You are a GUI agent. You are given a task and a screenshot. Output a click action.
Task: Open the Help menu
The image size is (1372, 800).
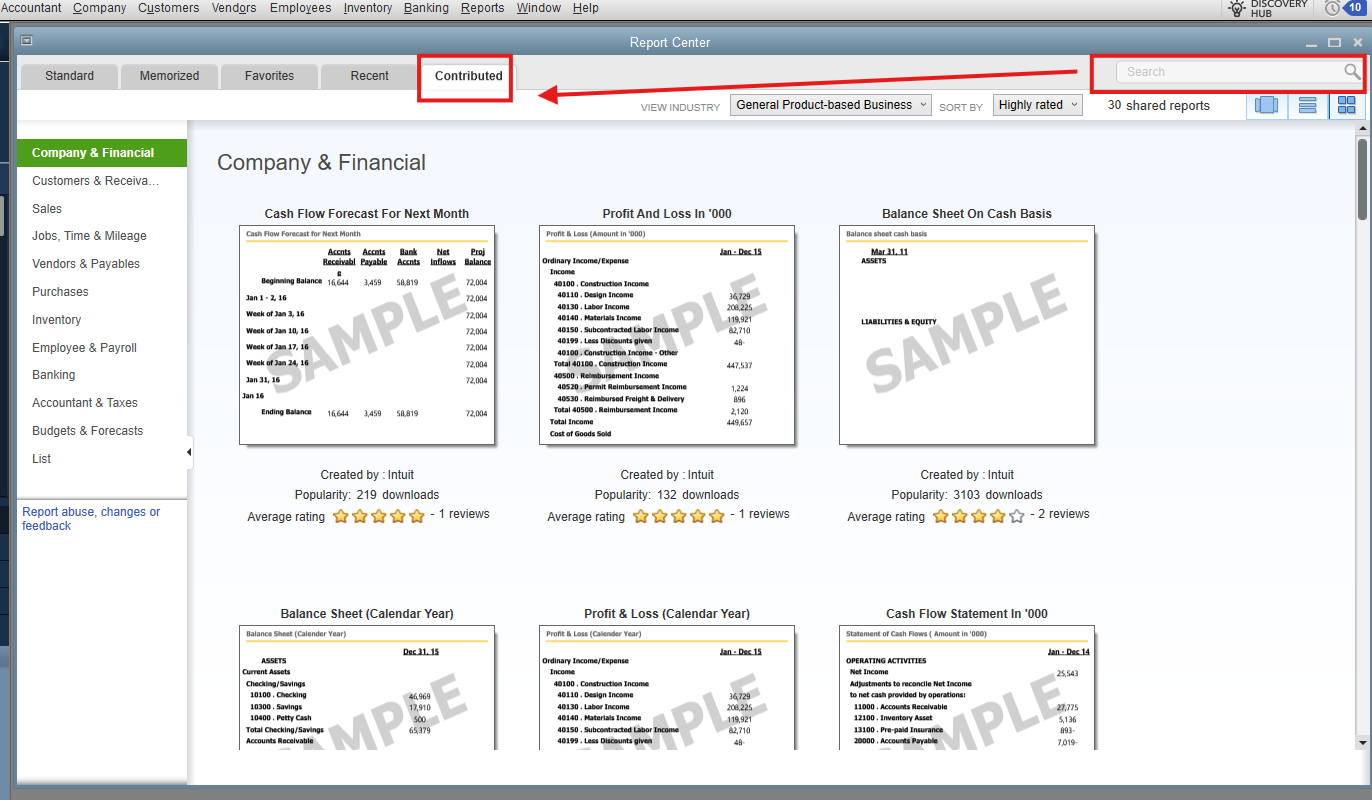tap(585, 8)
